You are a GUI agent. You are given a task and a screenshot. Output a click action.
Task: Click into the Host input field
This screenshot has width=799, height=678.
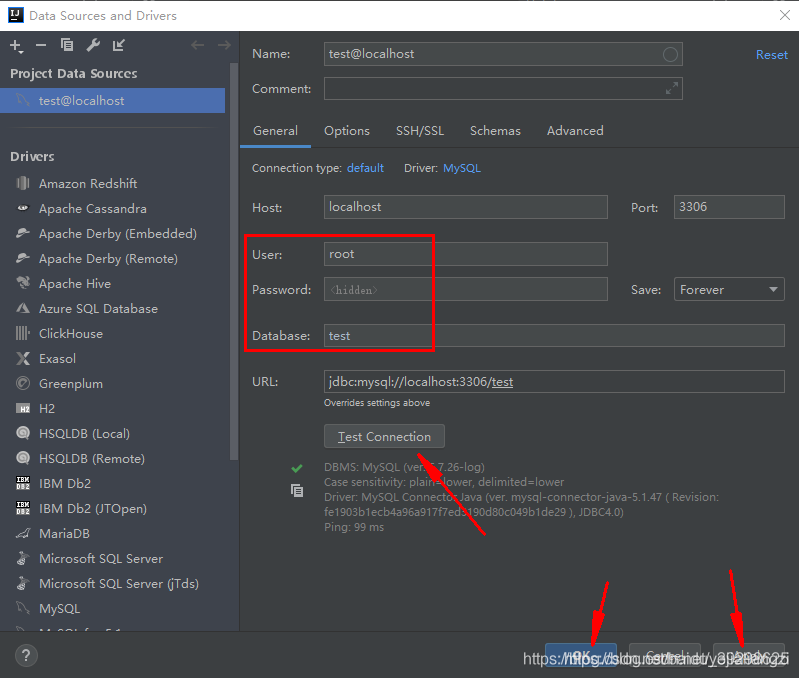(x=465, y=207)
